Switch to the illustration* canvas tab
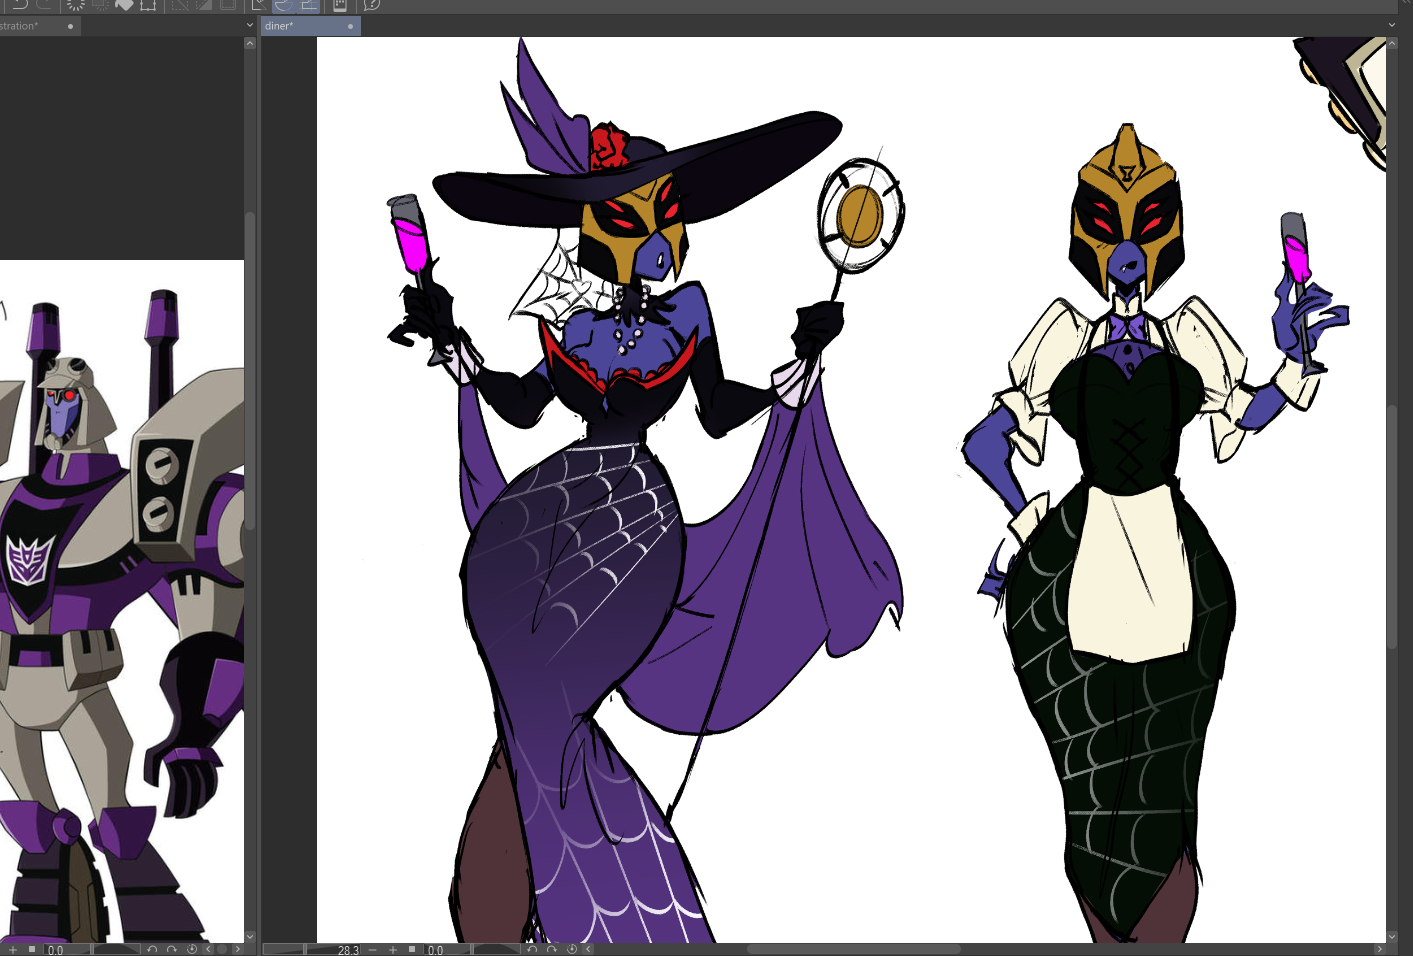 click(25, 26)
